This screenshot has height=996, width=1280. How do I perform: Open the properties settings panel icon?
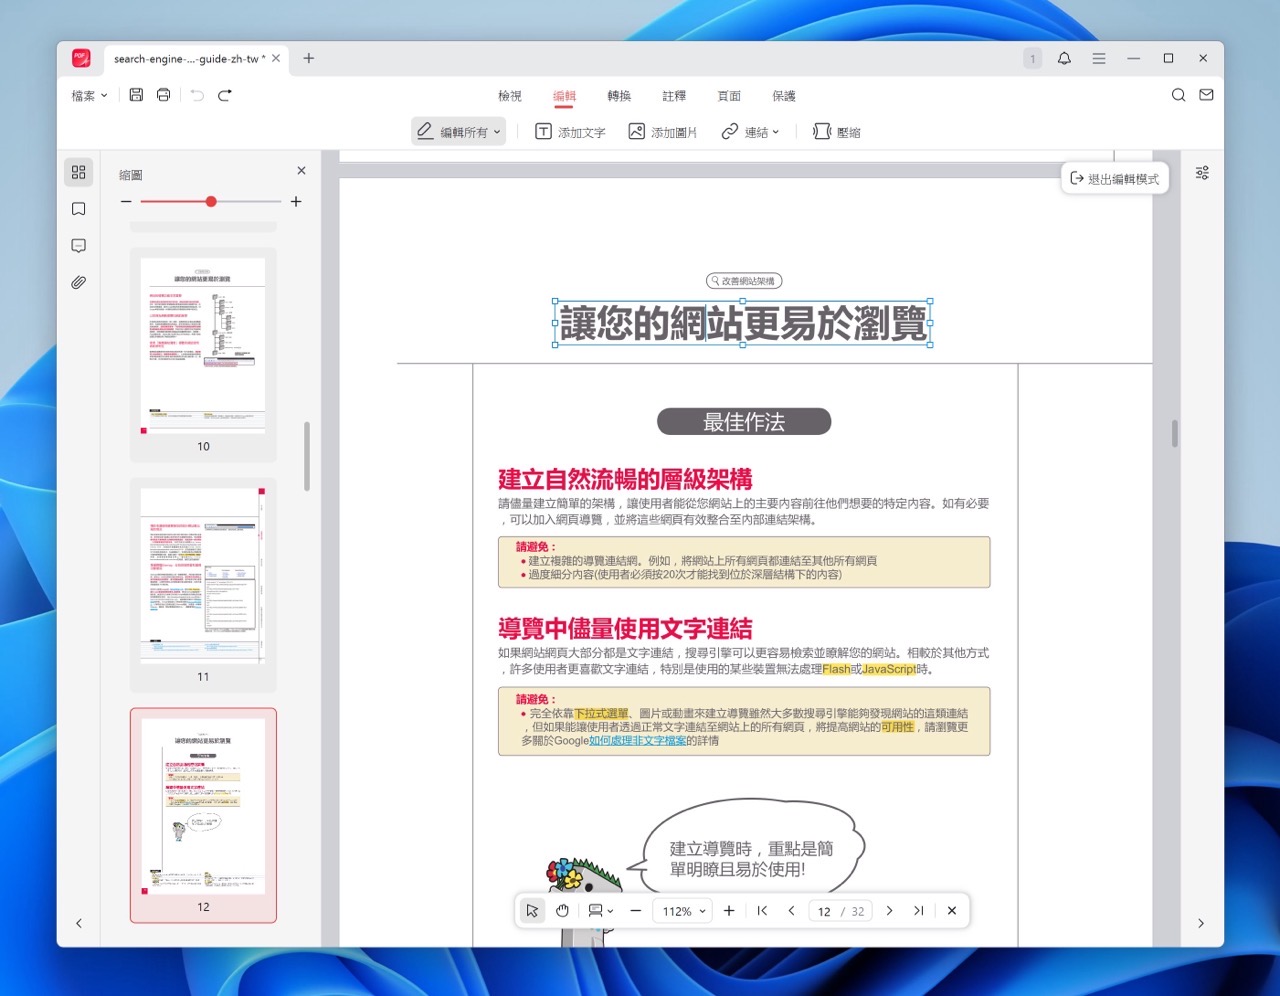pyautogui.click(x=1202, y=173)
